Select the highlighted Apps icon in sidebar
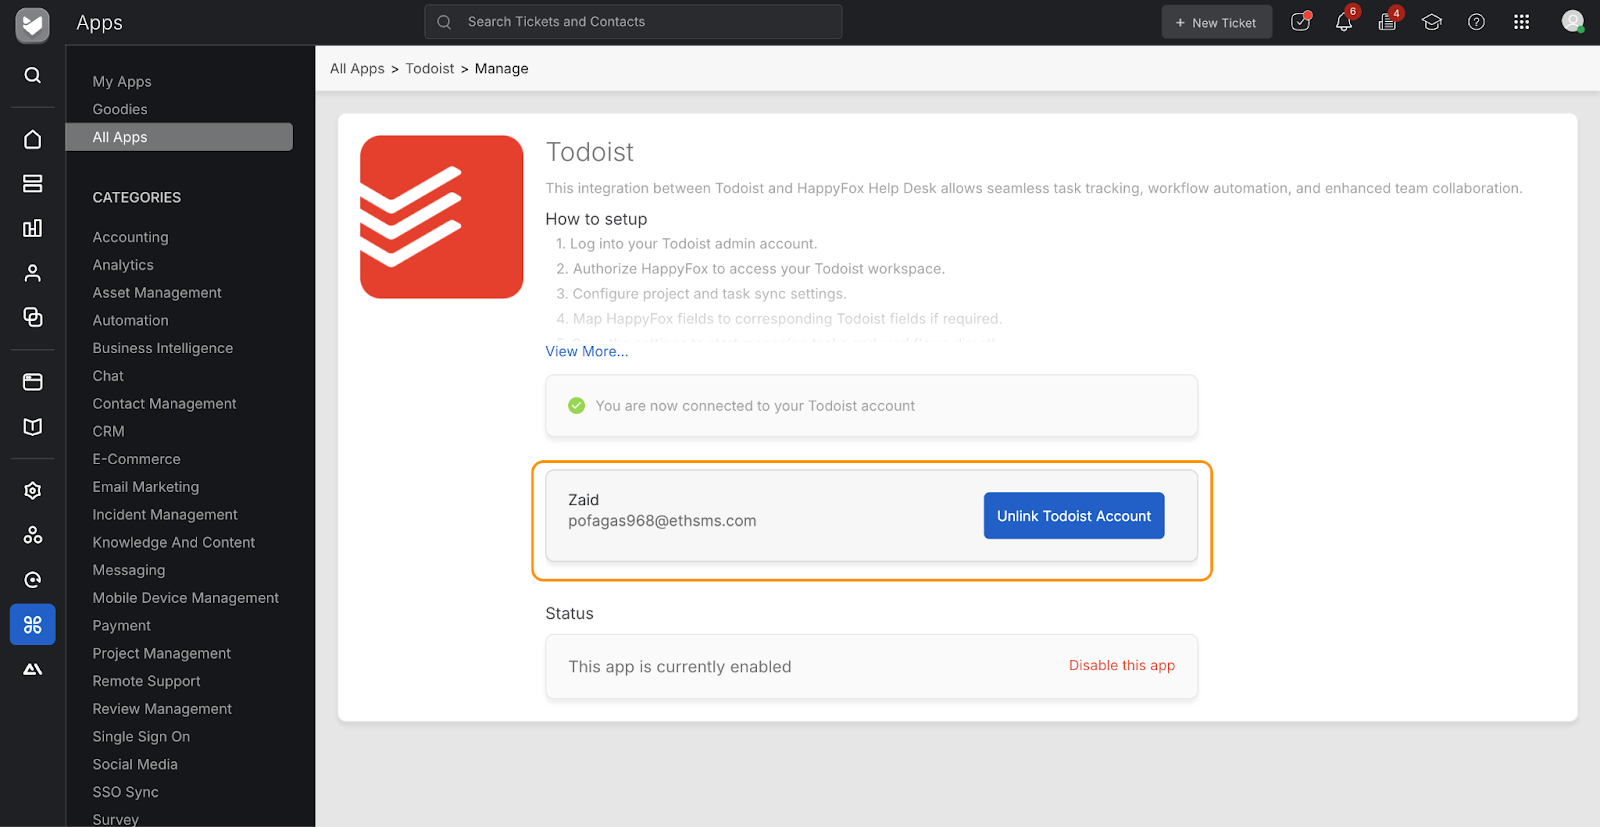1600x827 pixels. (x=33, y=625)
